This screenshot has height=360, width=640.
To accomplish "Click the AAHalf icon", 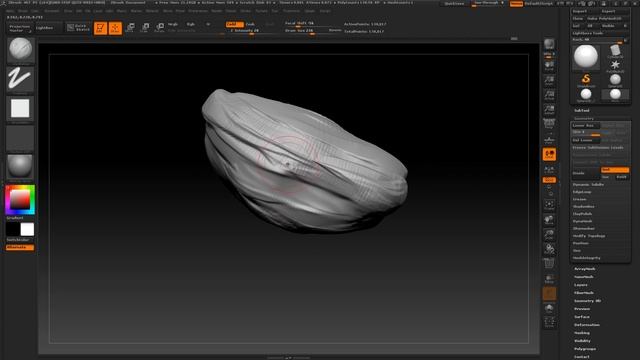I will tap(549, 110).
